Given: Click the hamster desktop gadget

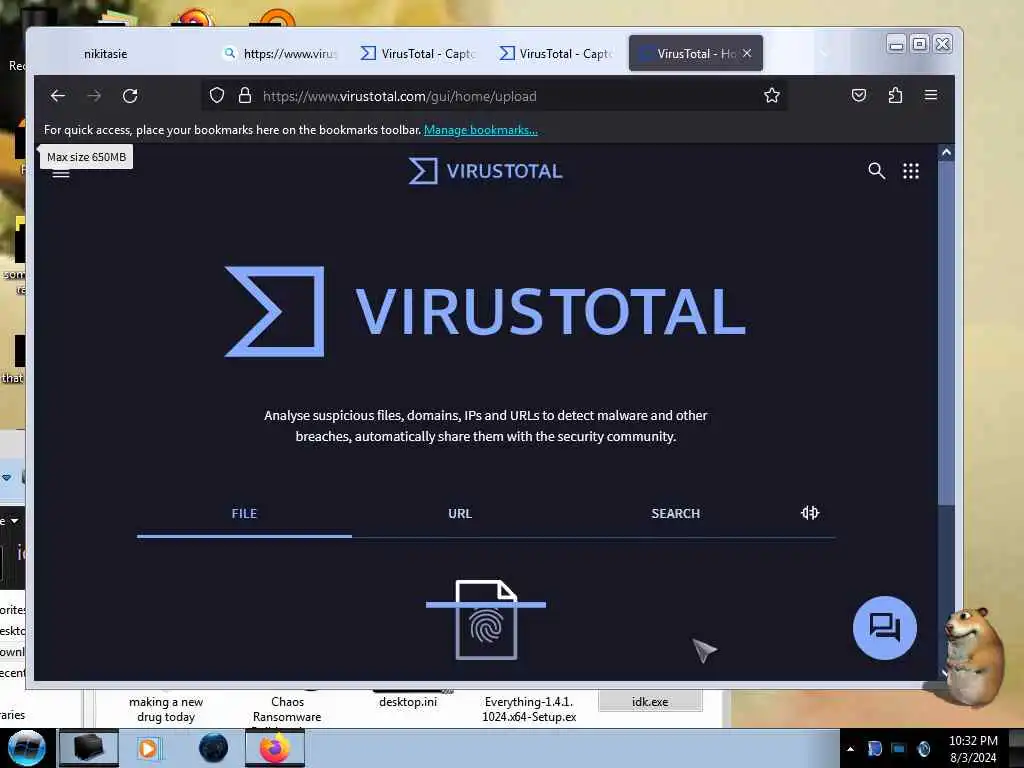Looking at the screenshot, I should pyautogui.click(x=974, y=656).
